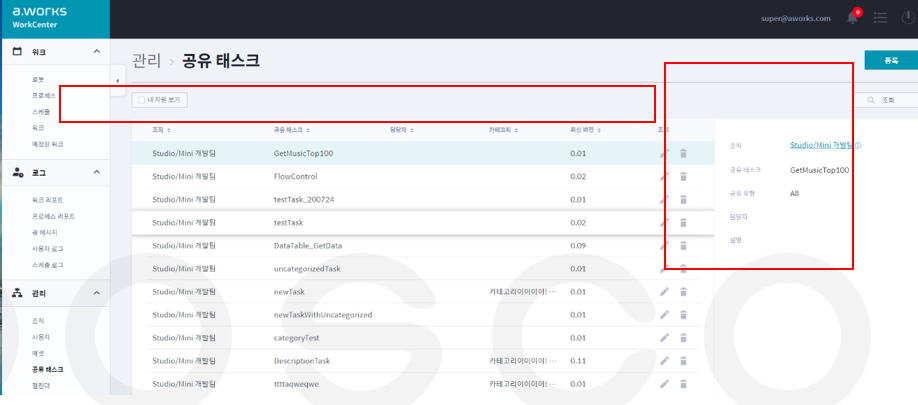
Task: Select the testTask_200724 task name
Action: pos(304,200)
